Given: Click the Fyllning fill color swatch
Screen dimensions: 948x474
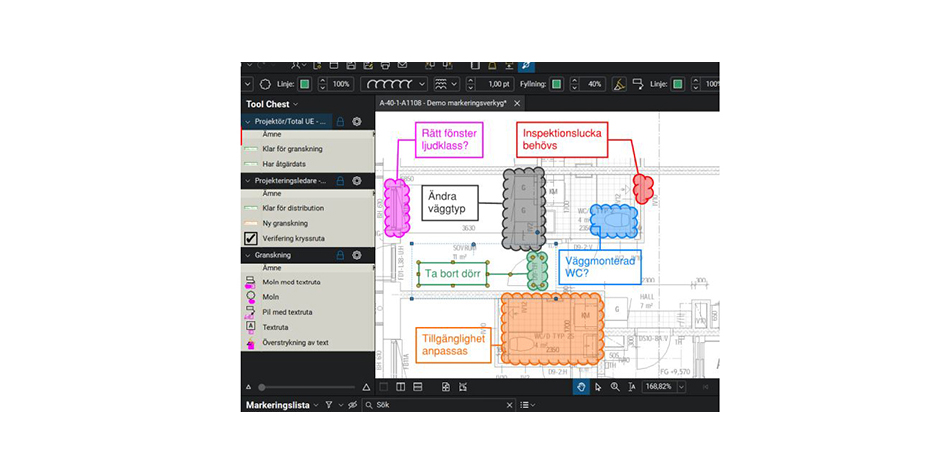Looking at the screenshot, I should point(558,84).
